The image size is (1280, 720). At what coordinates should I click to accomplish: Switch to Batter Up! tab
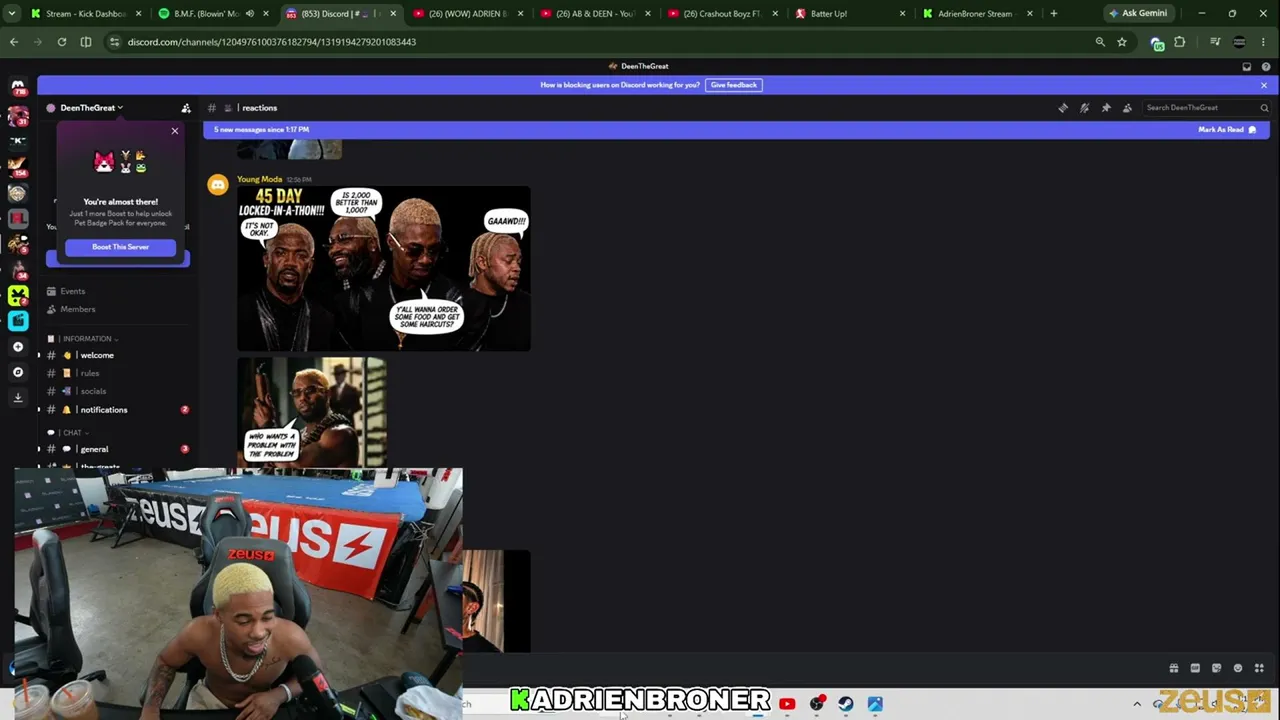[x=849, y=14]
